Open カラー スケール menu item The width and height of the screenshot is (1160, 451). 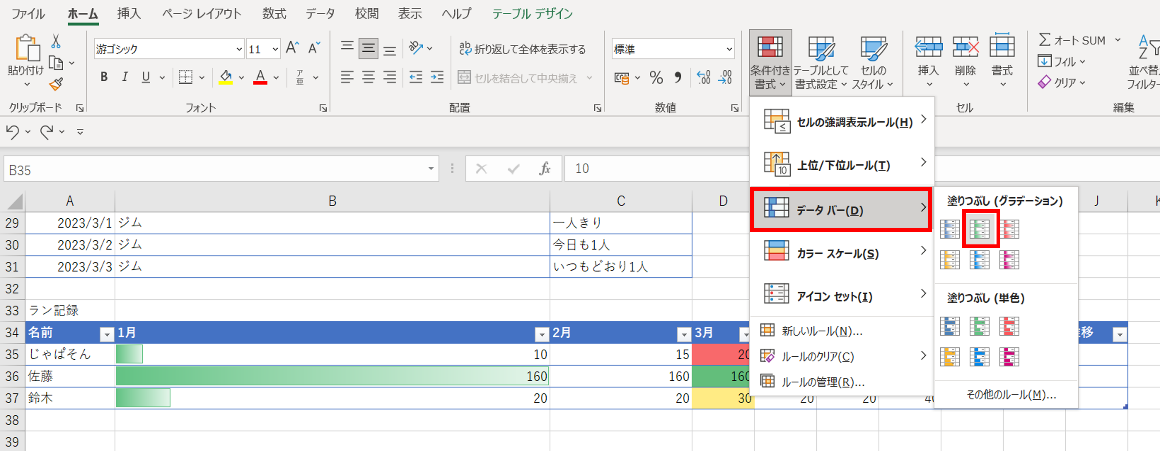pos(843,253)
